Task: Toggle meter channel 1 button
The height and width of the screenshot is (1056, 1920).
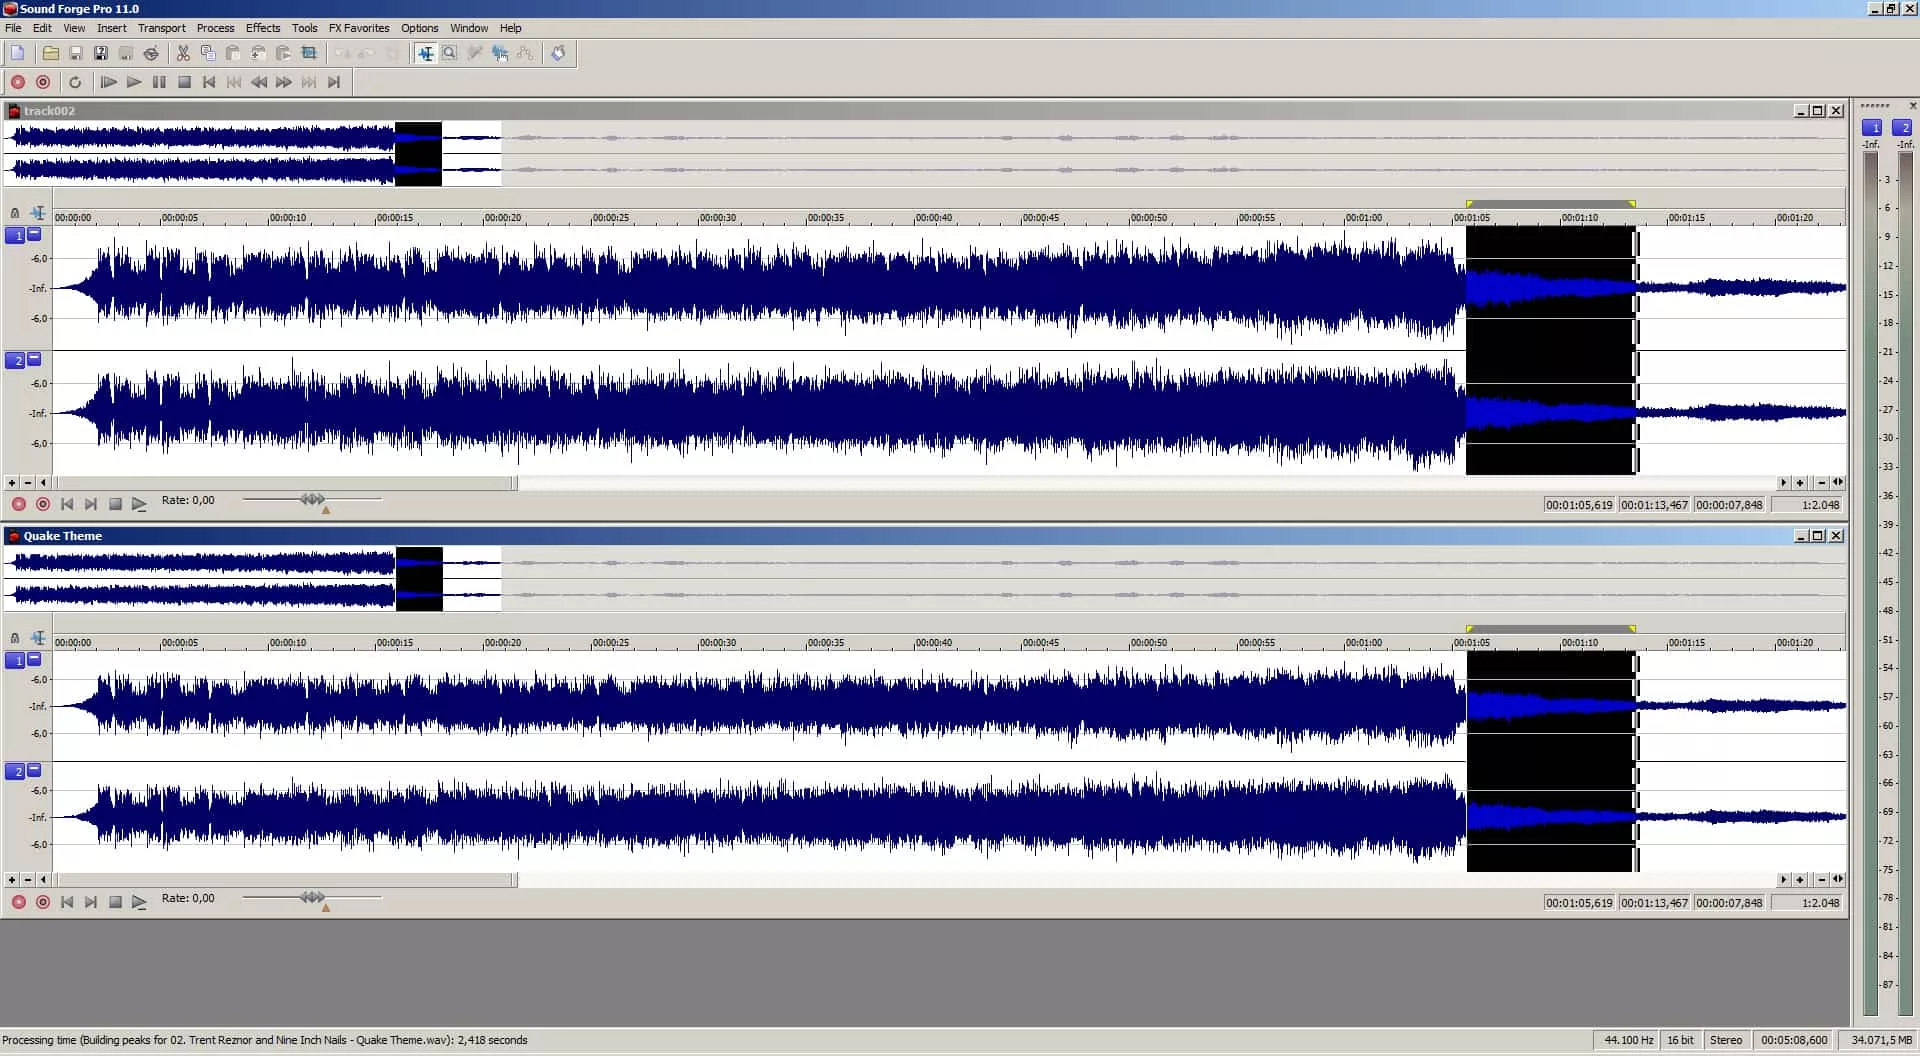Action: pyautogui.click(x=1872, y=127)
